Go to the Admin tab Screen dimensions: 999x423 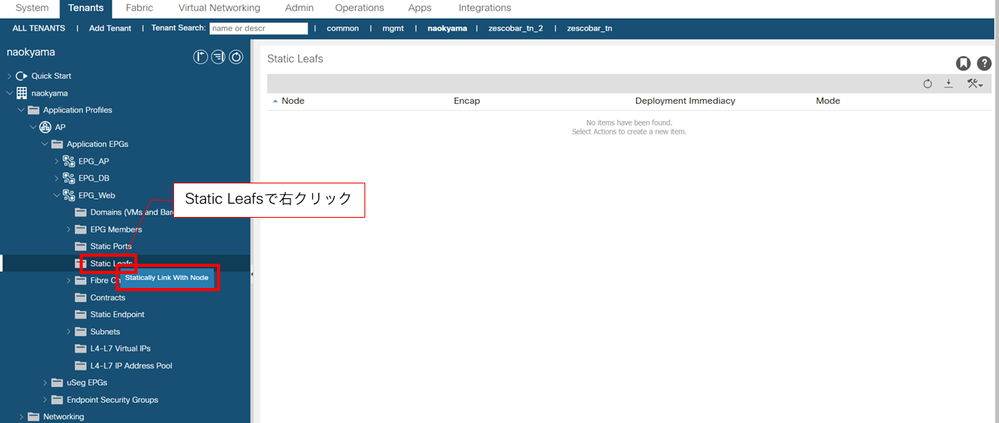pos(299,8)
